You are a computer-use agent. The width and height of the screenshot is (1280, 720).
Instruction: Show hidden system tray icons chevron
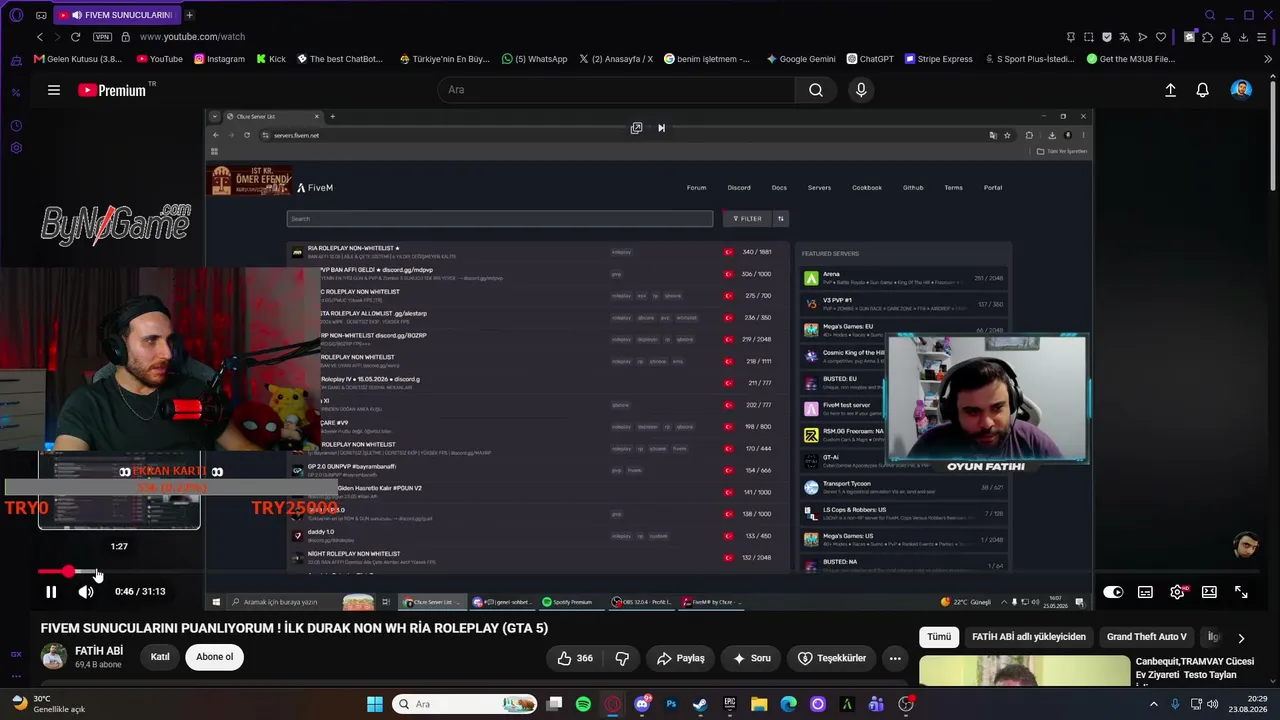click(x=1154, y=704)
